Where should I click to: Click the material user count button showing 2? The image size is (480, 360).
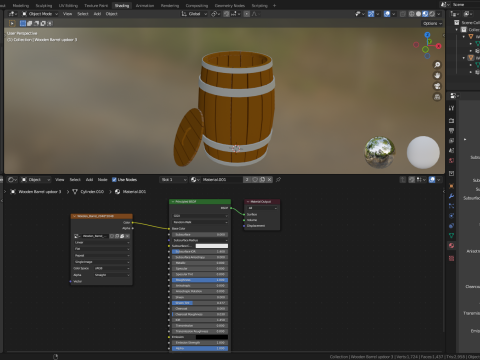click(247, 180)
